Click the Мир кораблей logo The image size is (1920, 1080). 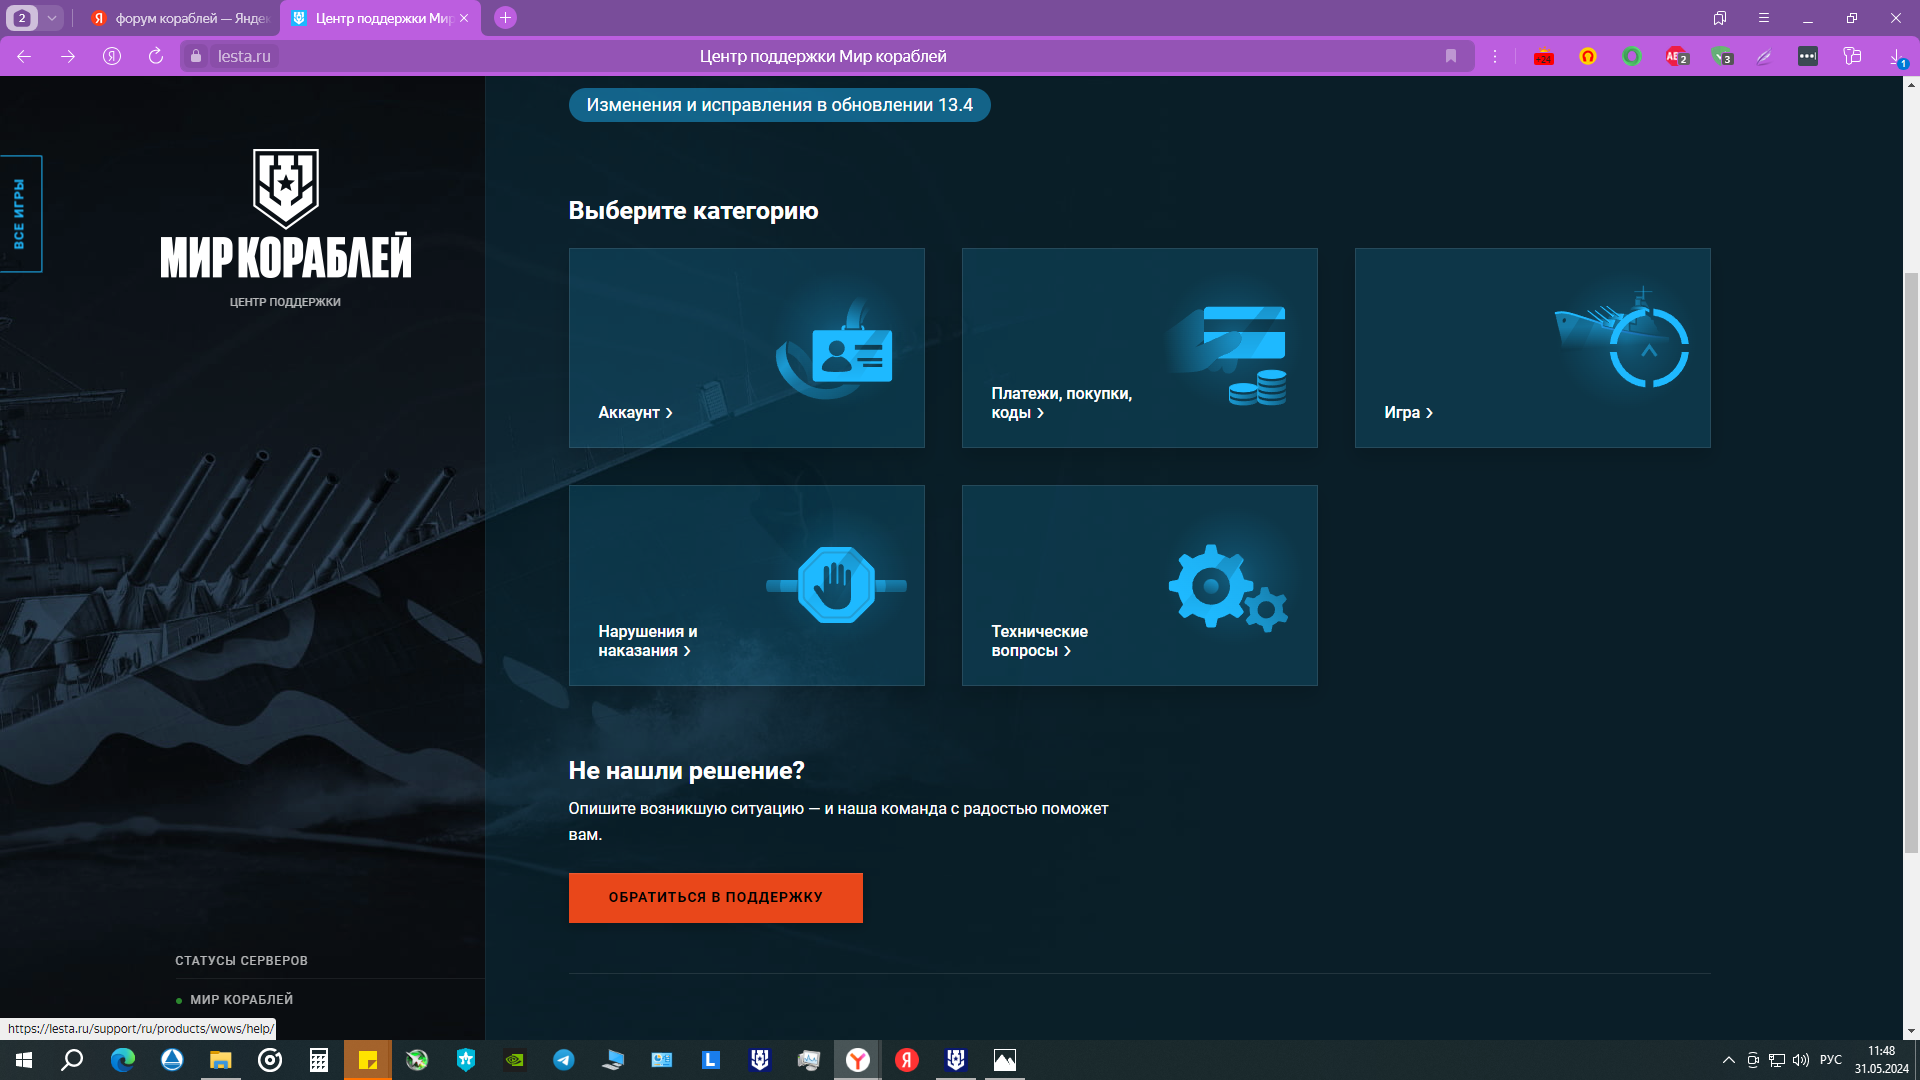tap(285, 213)
